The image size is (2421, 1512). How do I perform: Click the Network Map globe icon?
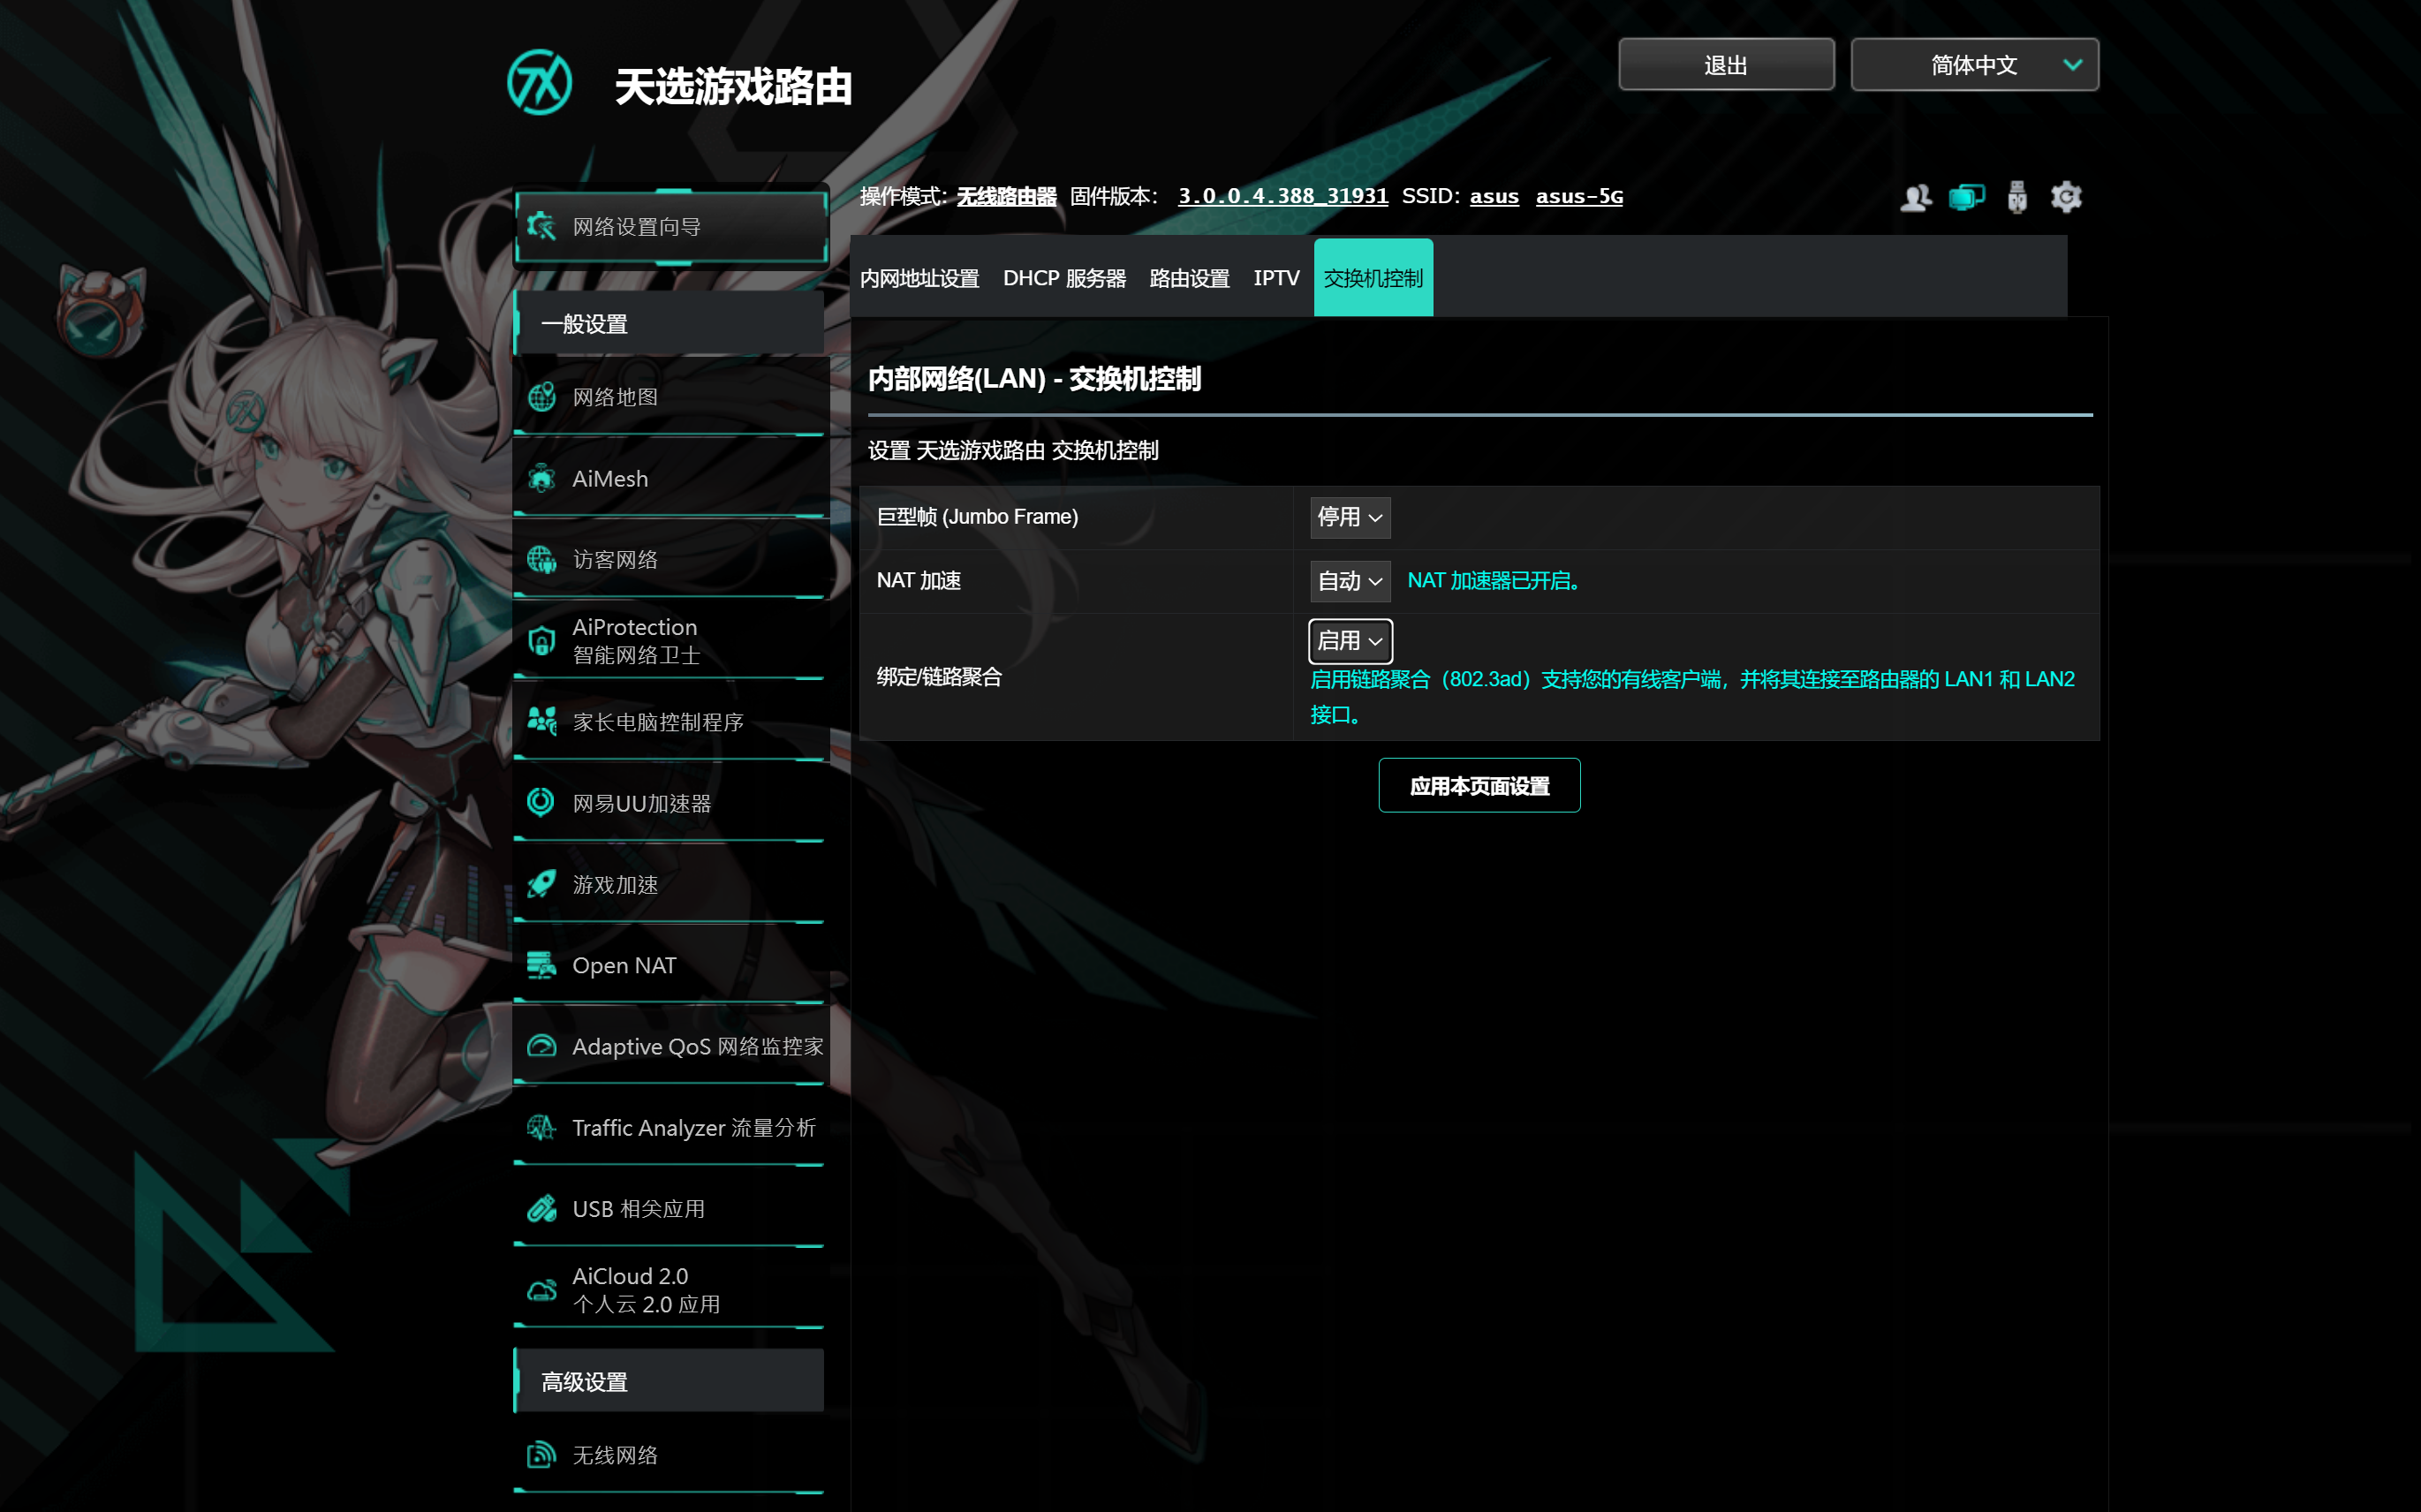(541, 397)
